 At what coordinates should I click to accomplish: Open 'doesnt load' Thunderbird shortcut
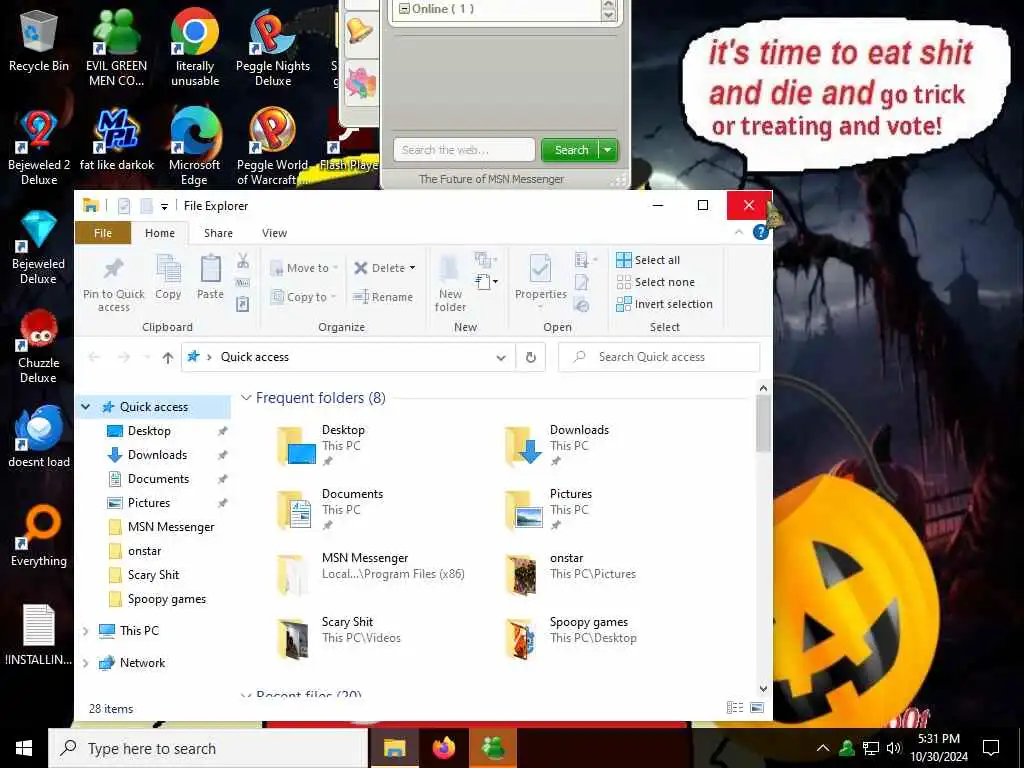pyautogui.click(x=39, y=438)
